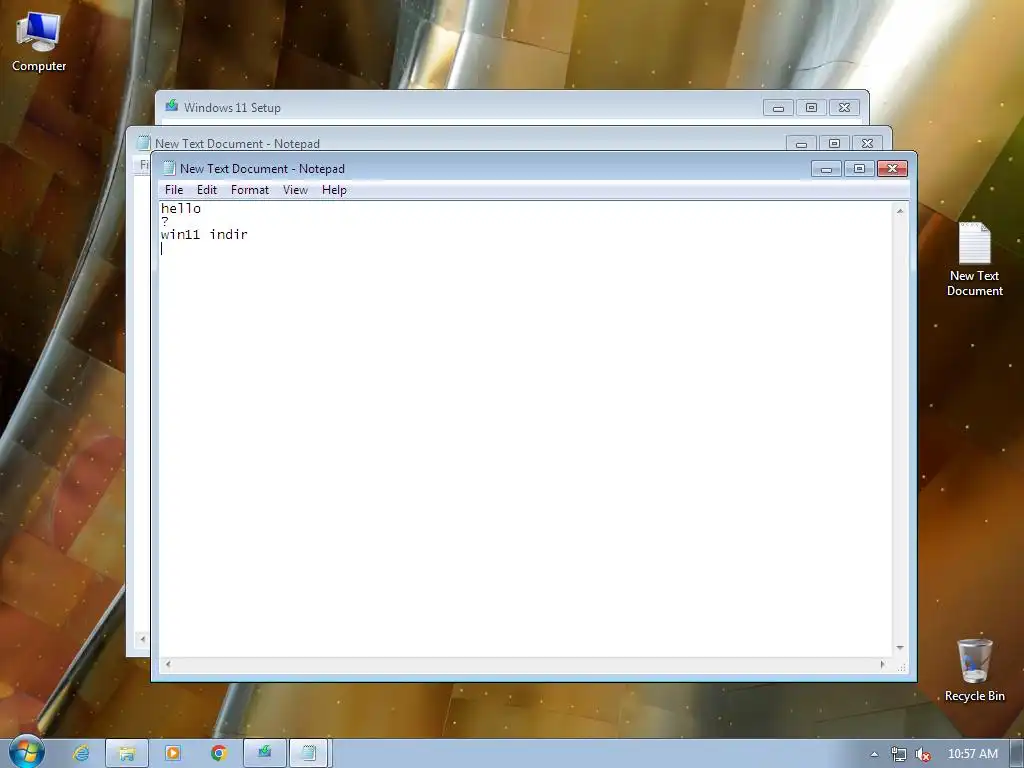
Task: Open the Format menu in Notepad
Action: [x=249, y=190]
